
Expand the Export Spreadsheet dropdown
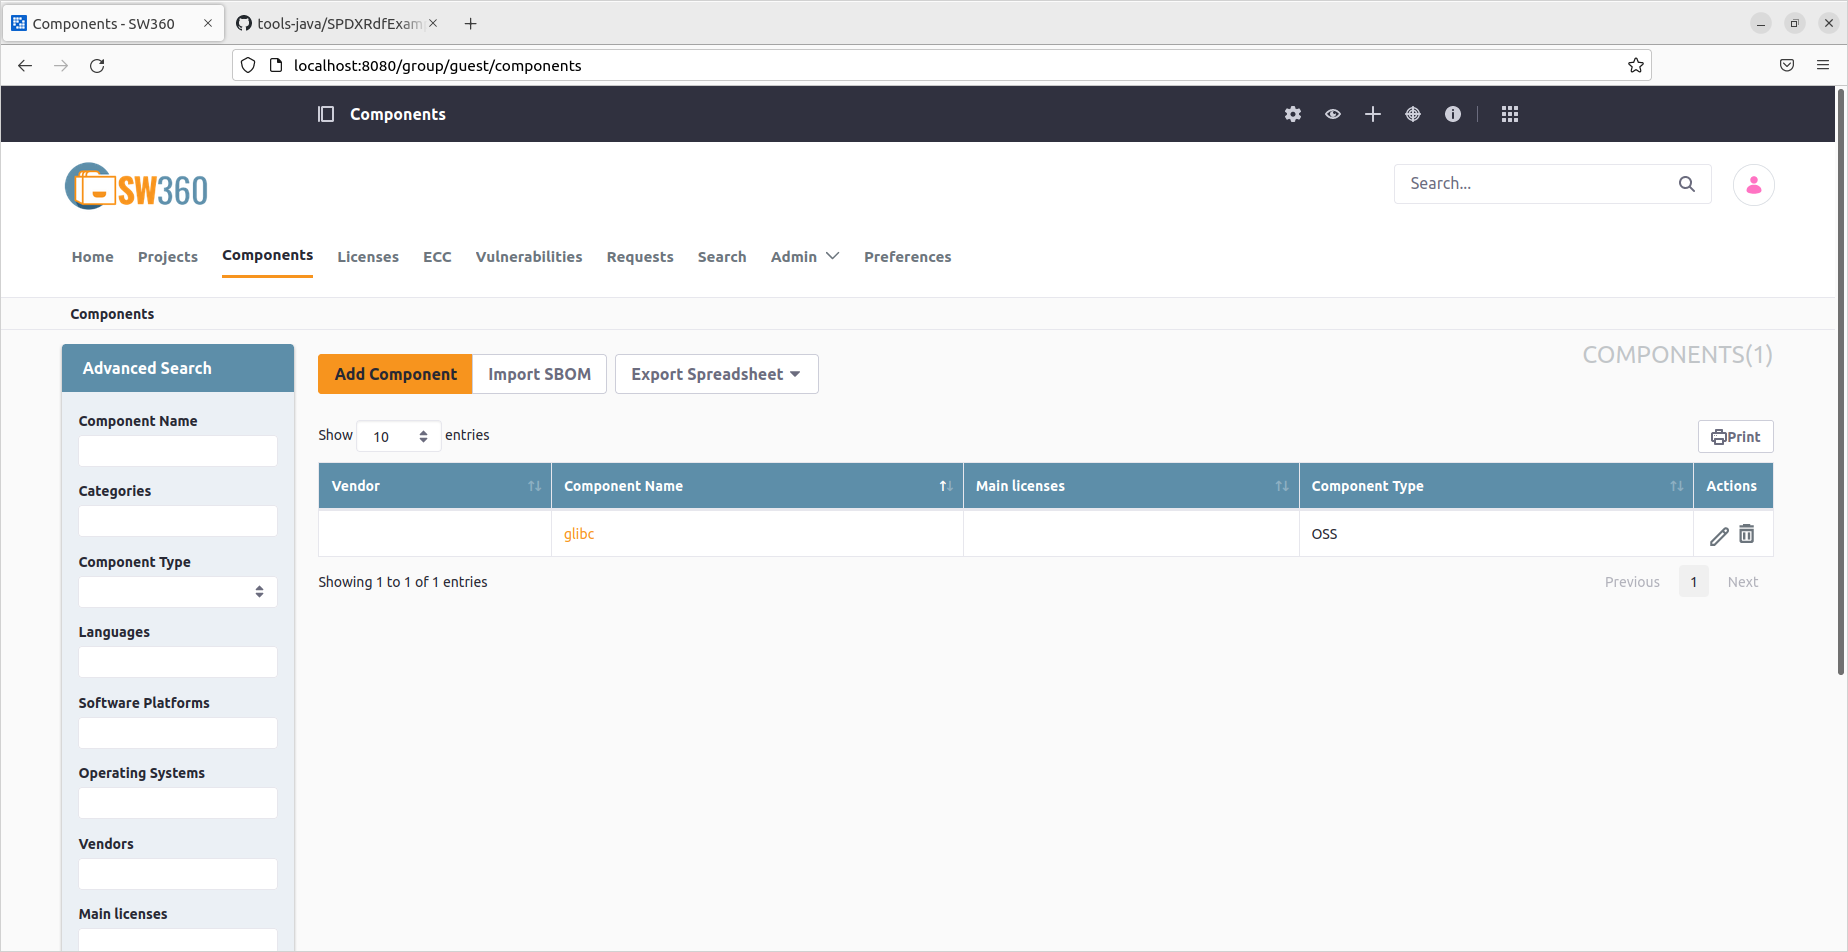pyautogui.click(x=716, y=374)
